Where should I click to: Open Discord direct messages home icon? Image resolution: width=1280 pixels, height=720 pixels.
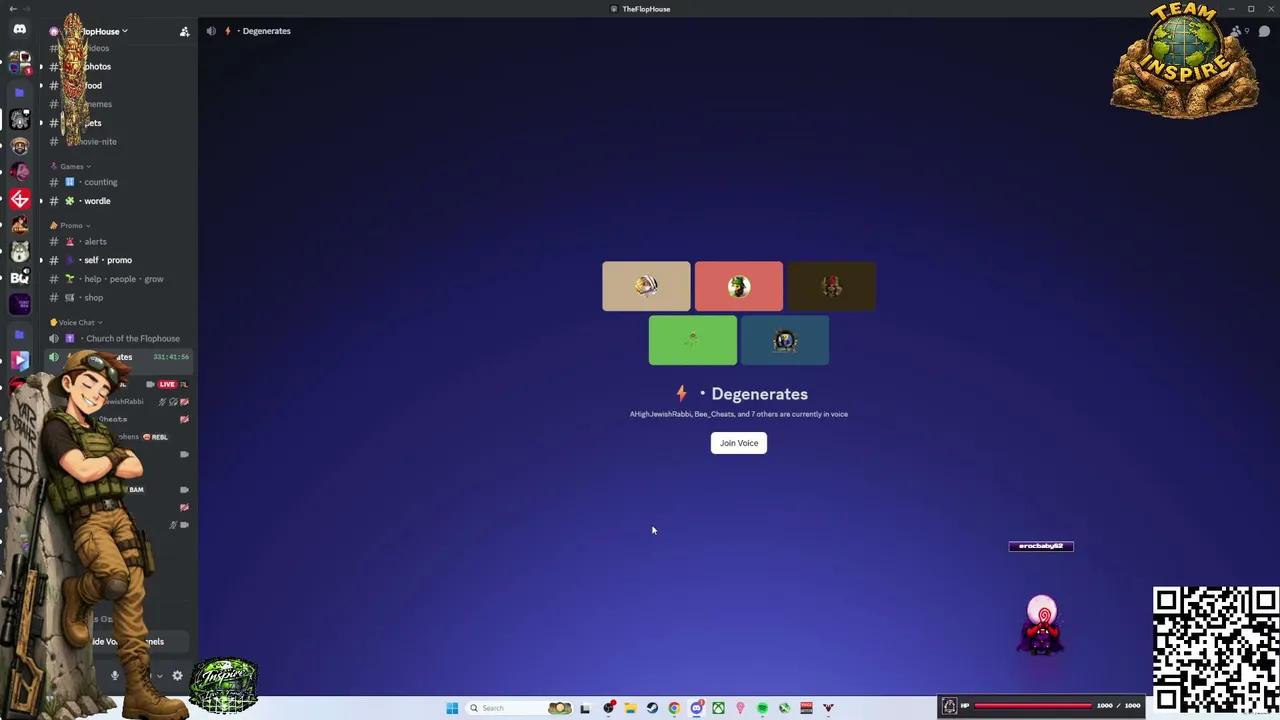point(19,30)
